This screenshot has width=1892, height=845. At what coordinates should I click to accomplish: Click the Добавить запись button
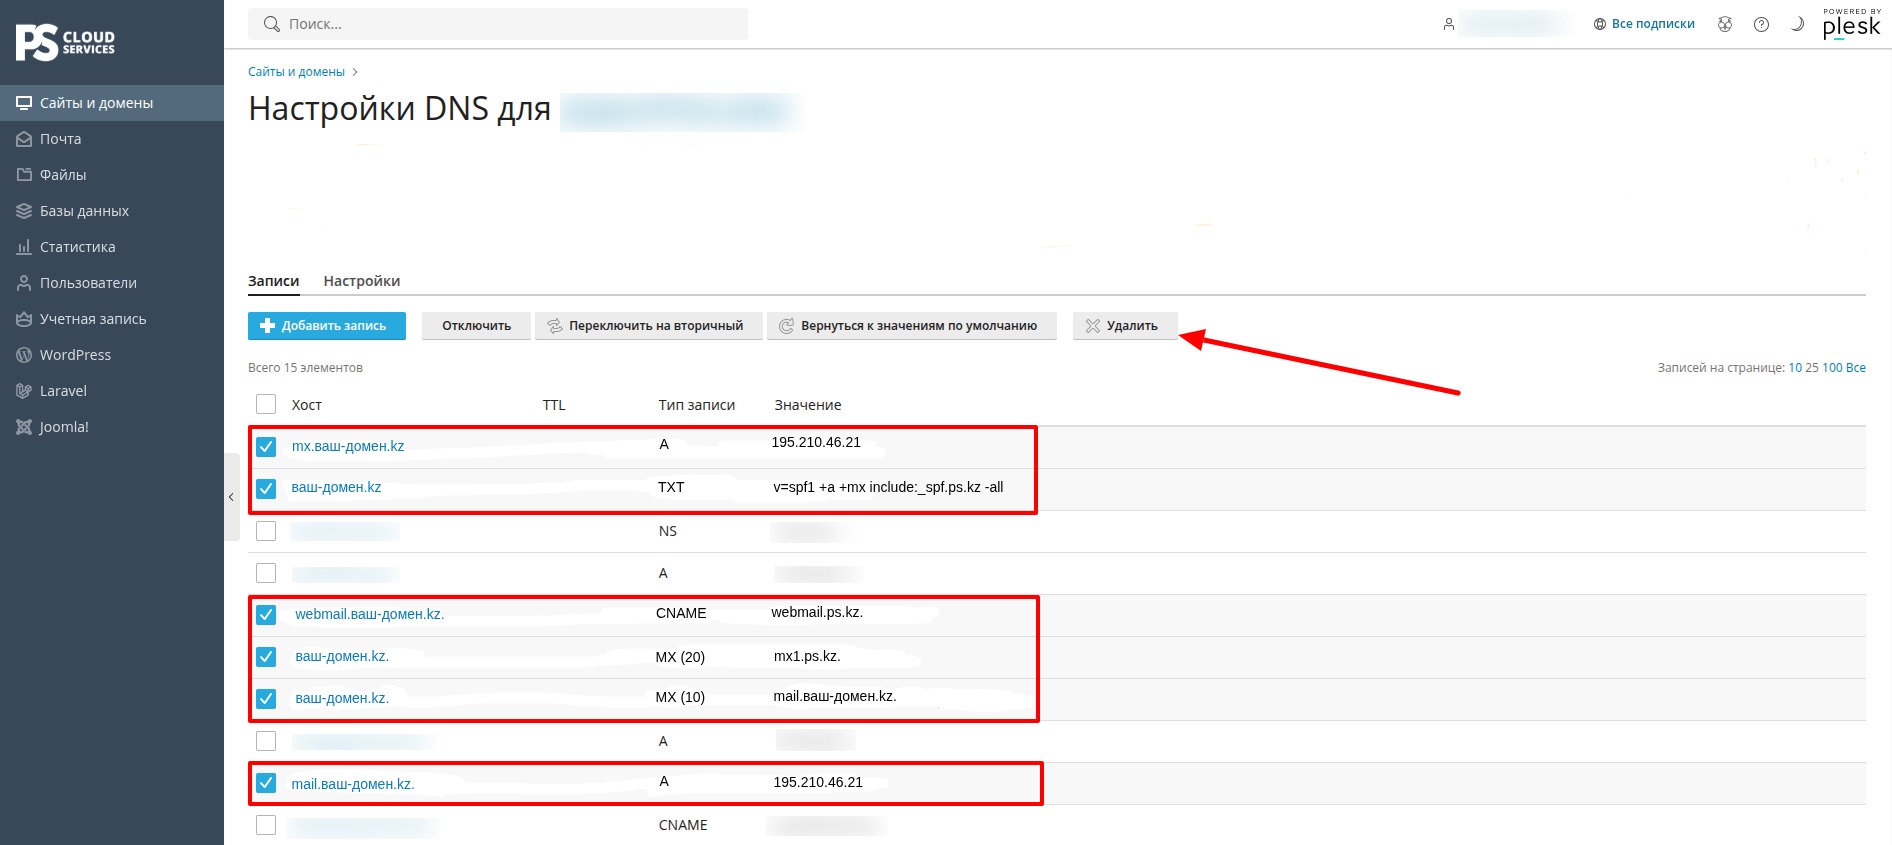click(x=327, y=326)
